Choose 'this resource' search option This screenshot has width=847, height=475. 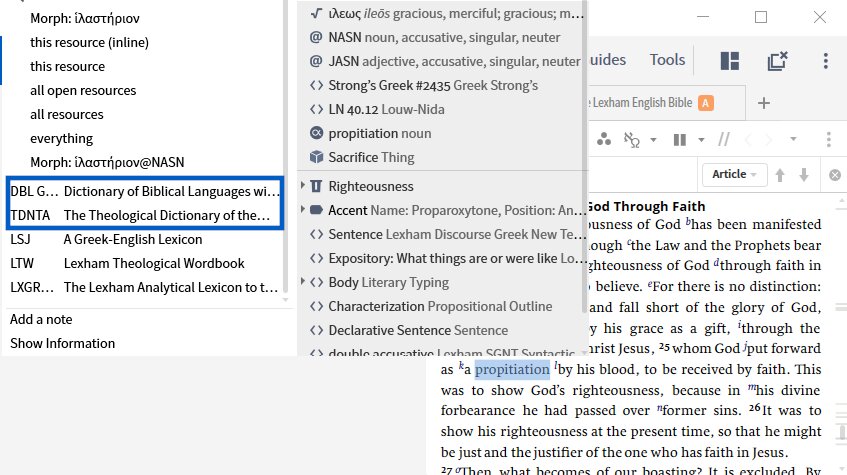point(68,66)
